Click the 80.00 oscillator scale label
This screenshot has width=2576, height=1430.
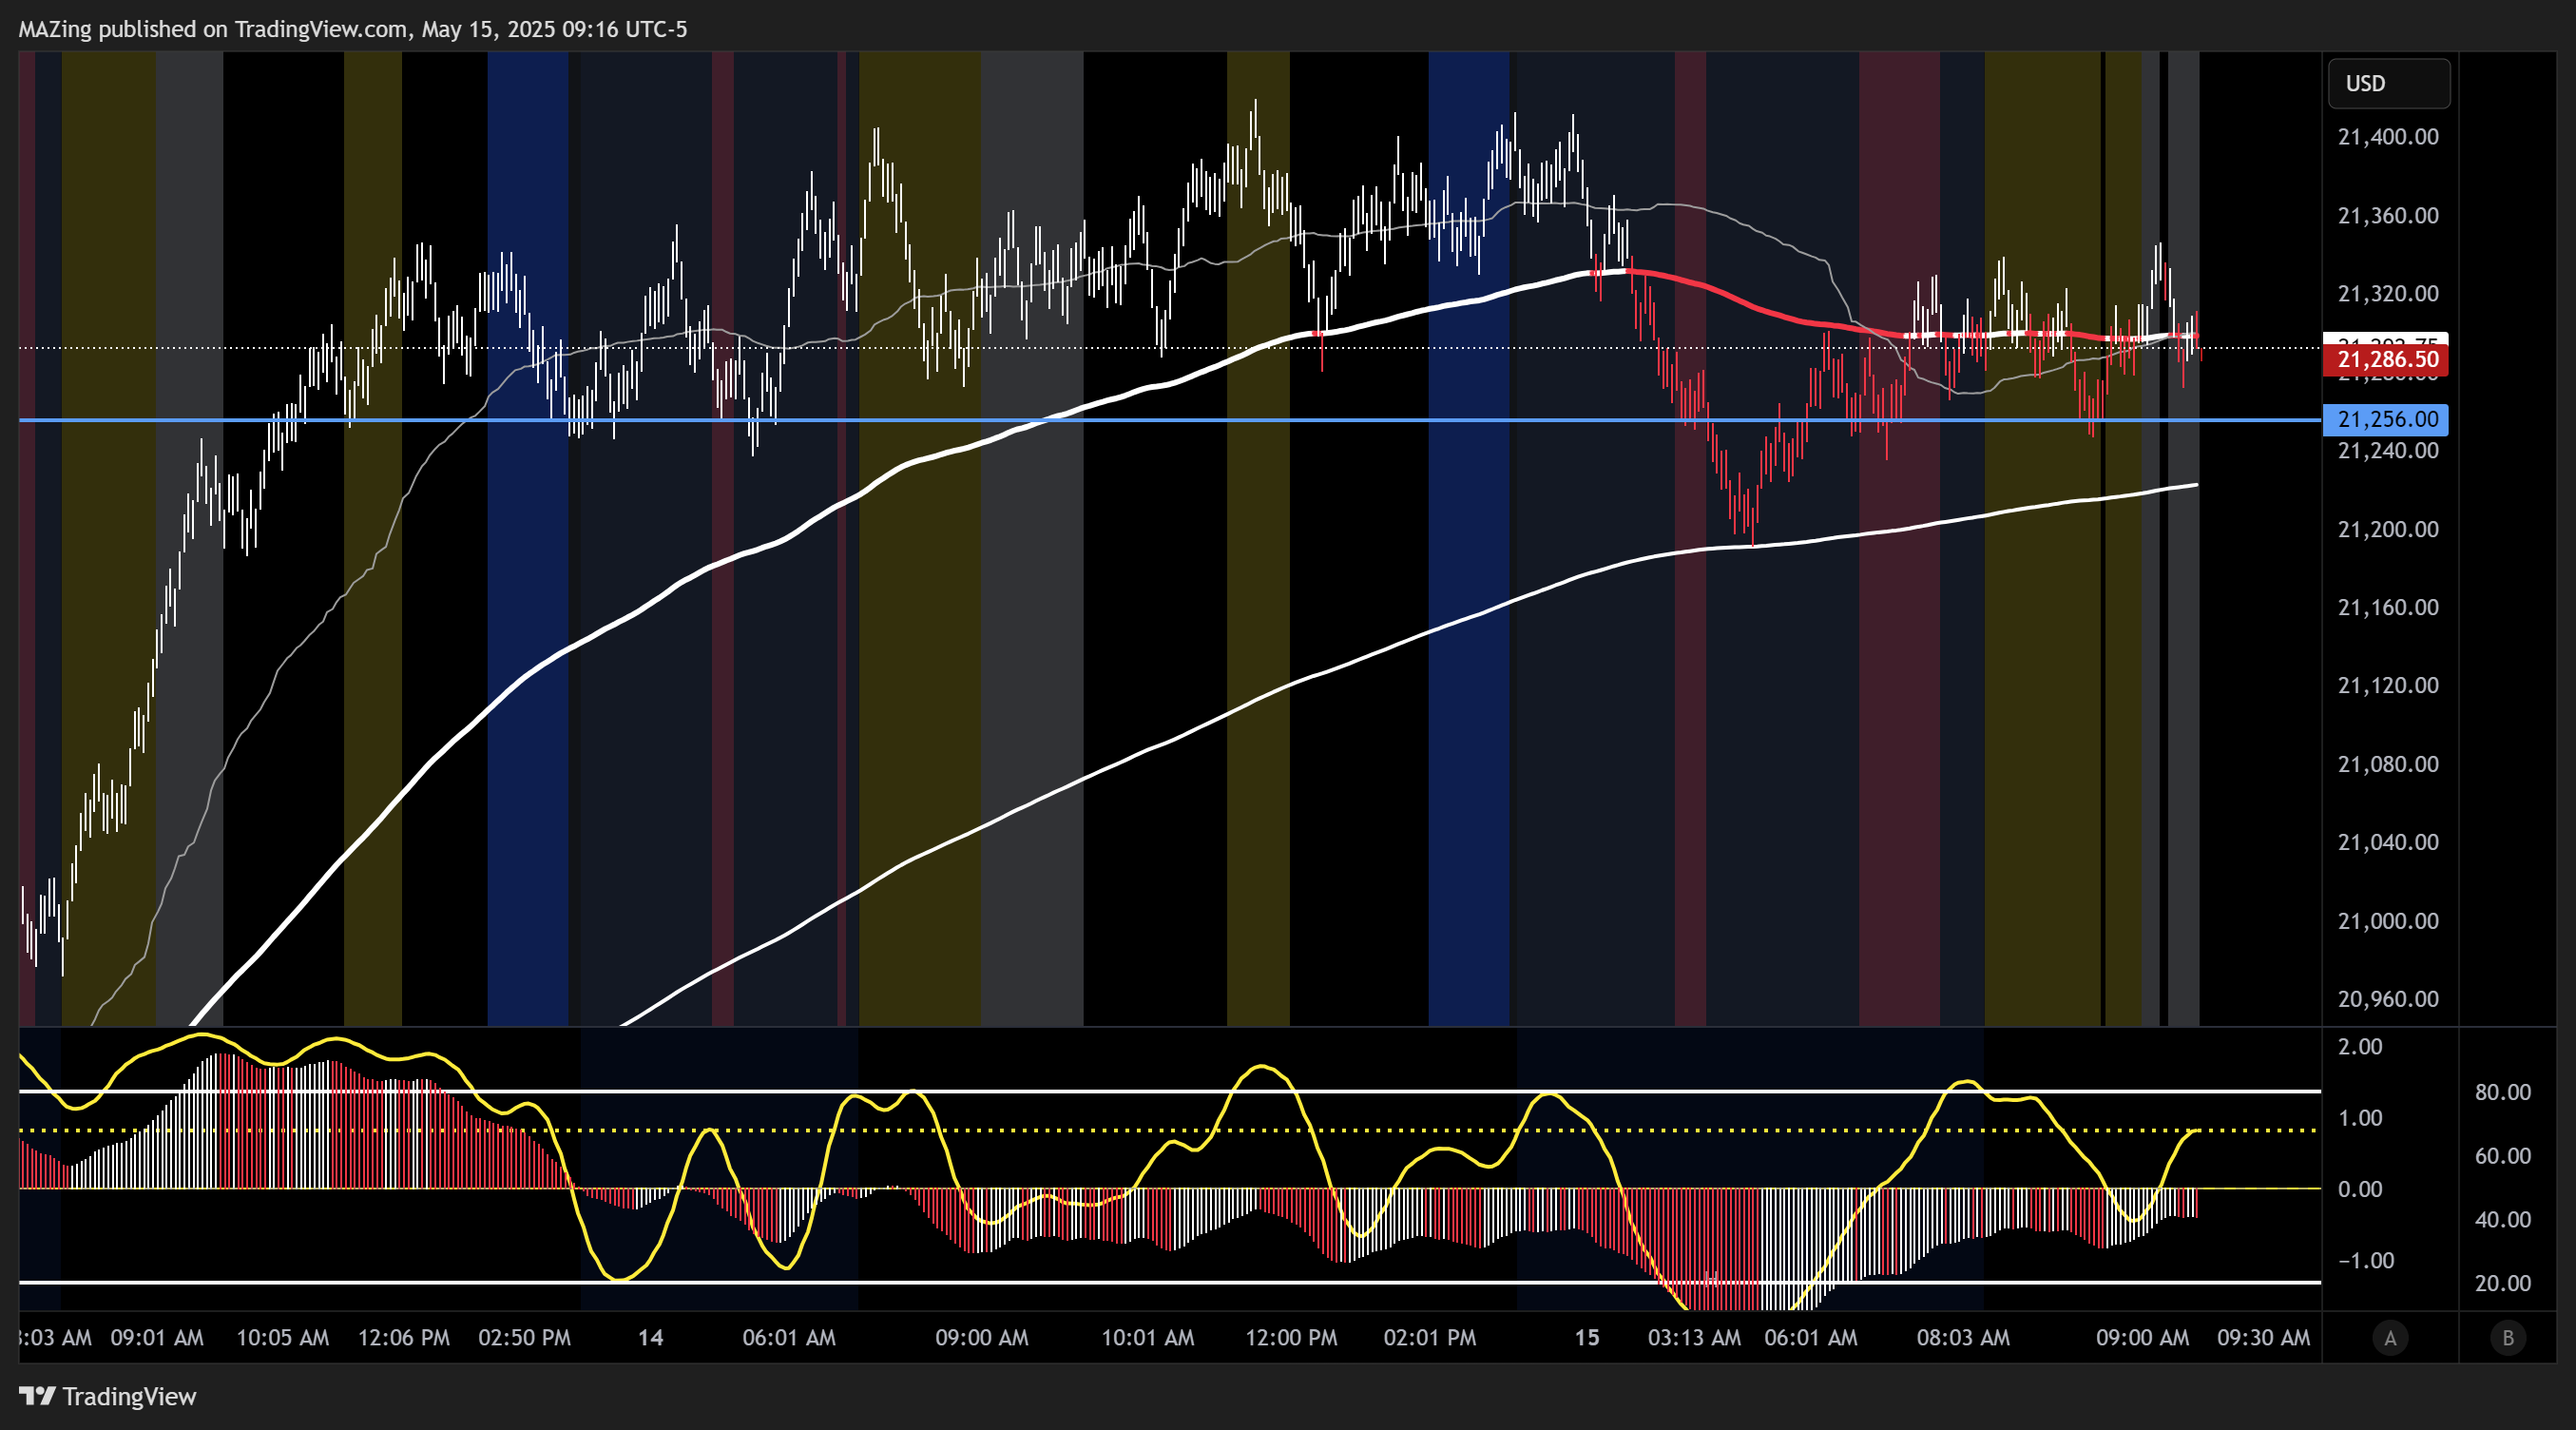tap(2503, 1092)
